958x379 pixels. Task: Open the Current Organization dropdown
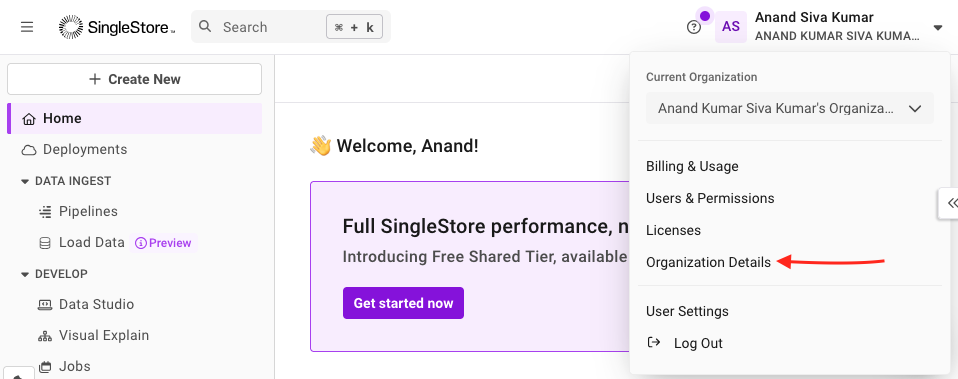(x=790, y=109)
